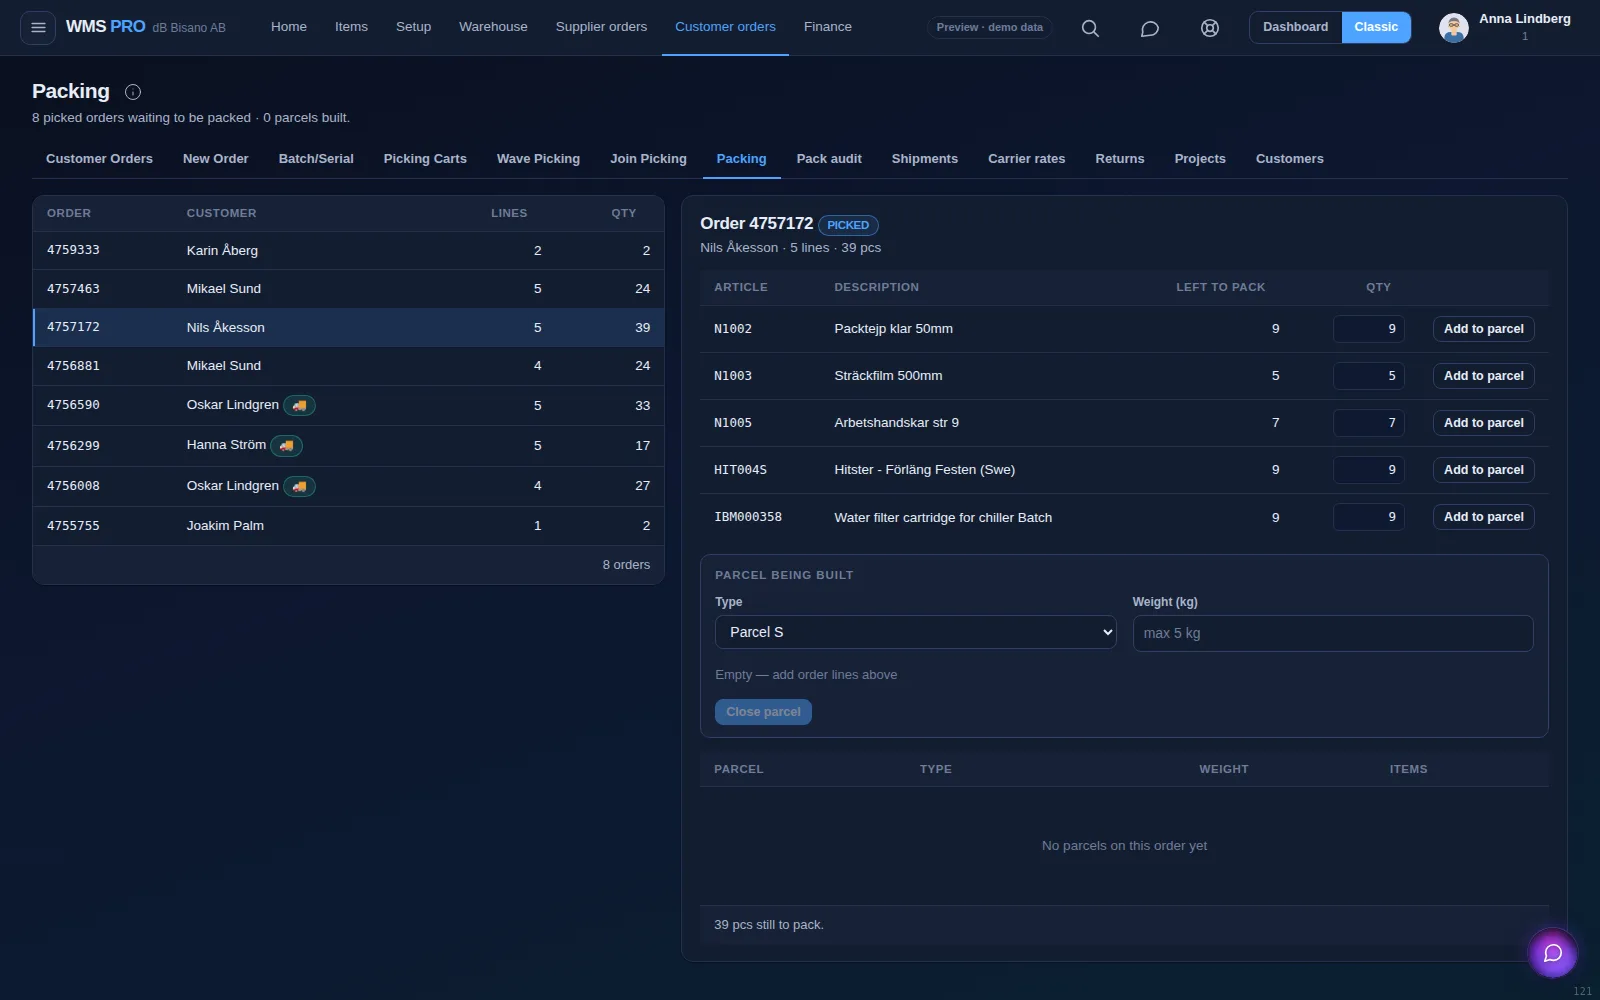The width and height of the screenshot is (1600, 1000).
Task: Add Sträckfilm 500mm to parcel
Action: pos(1483,376)
